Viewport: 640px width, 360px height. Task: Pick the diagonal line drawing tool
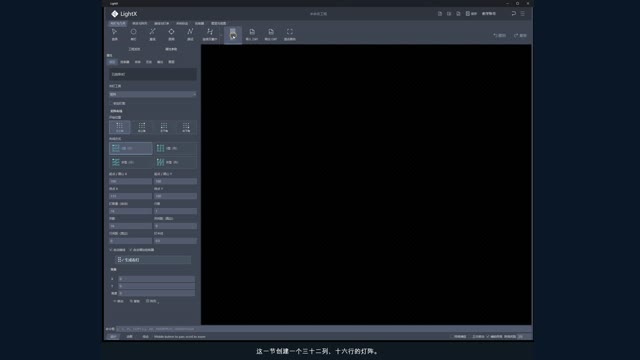[x=152, y=34]
